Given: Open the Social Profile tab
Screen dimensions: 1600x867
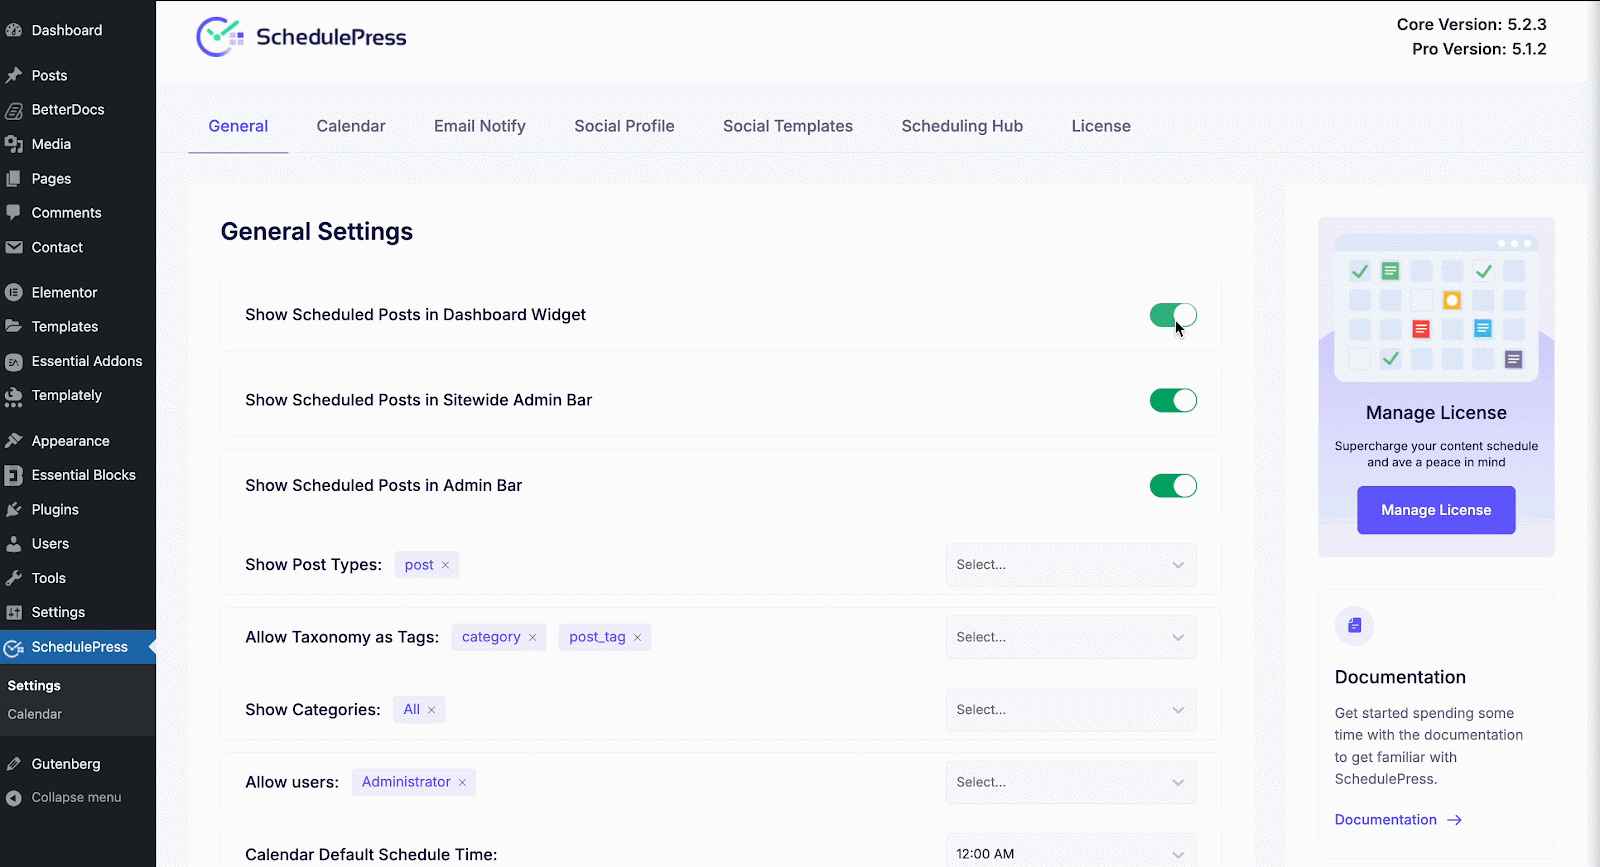Looking at the screenshot, I should click(624, 126).
